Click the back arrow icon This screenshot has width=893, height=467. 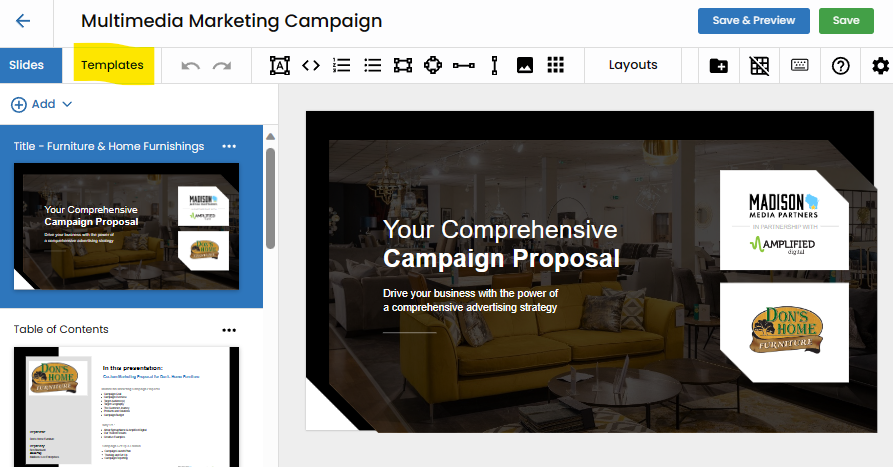coord(23,21)
